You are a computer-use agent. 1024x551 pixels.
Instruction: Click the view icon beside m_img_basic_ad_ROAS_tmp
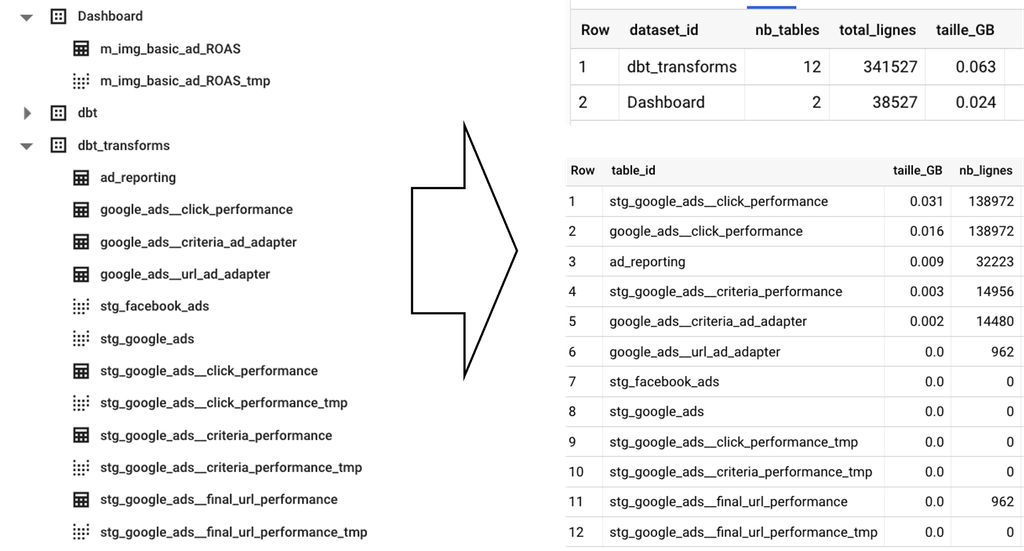coord(81,81)
